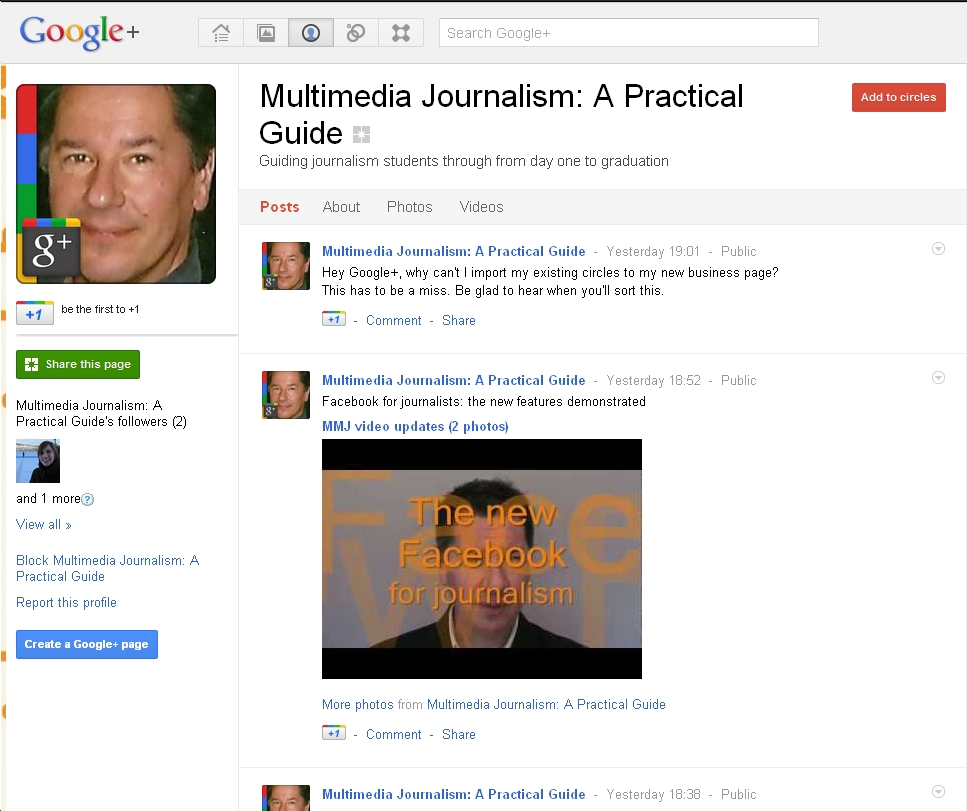Open author name link on 19:01 post

[453, 251]
